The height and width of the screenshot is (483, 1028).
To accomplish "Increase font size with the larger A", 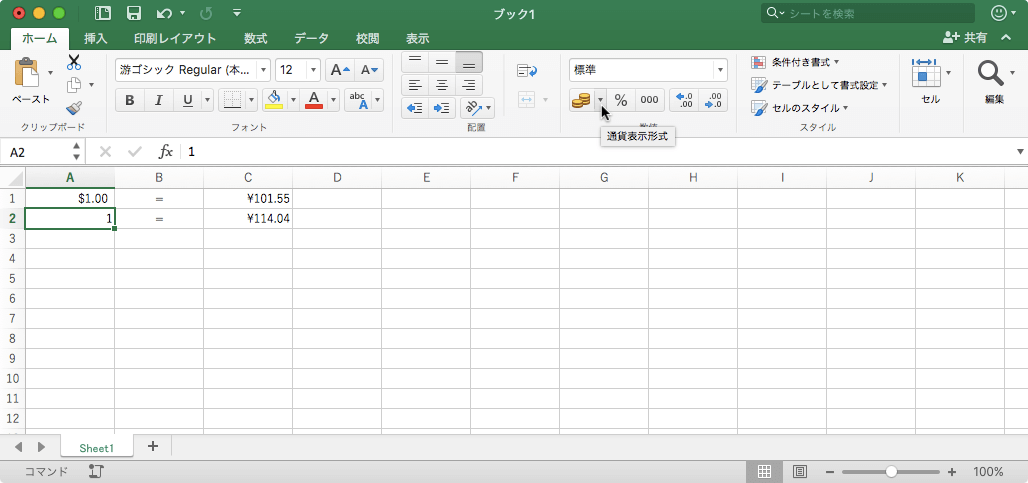I will (x=340, y=70).
